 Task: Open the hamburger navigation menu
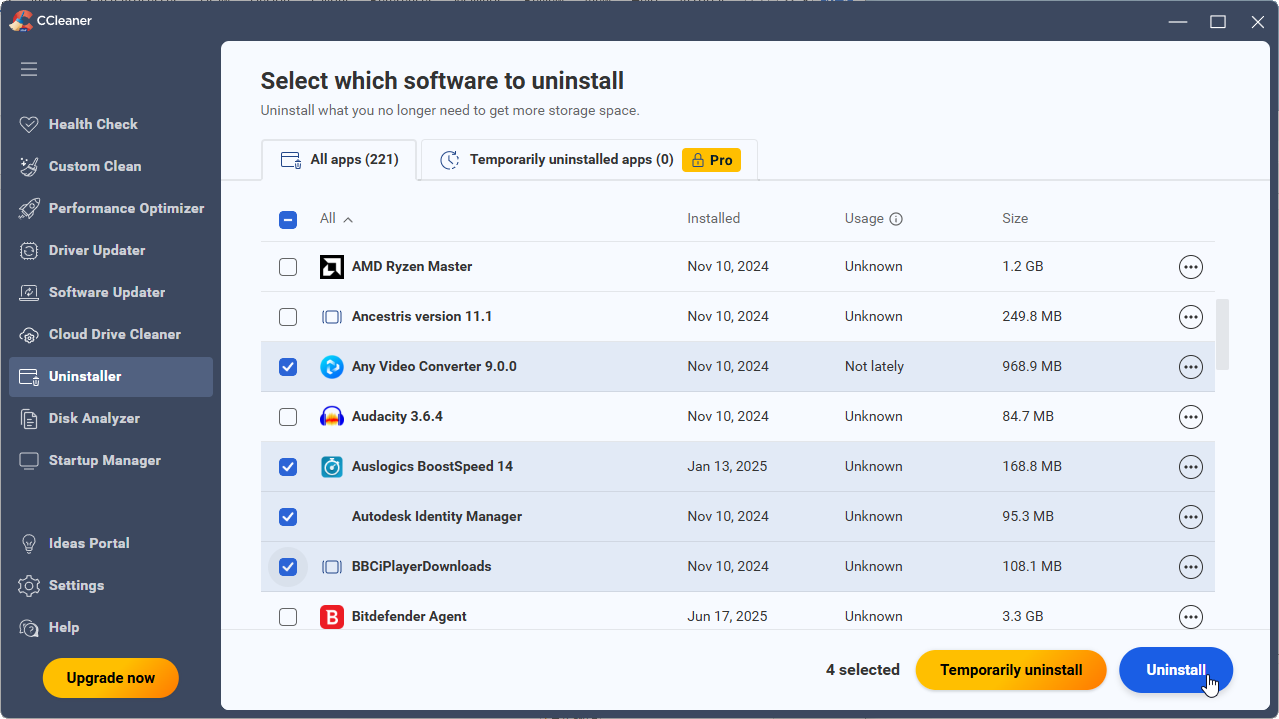click(29, 69)
